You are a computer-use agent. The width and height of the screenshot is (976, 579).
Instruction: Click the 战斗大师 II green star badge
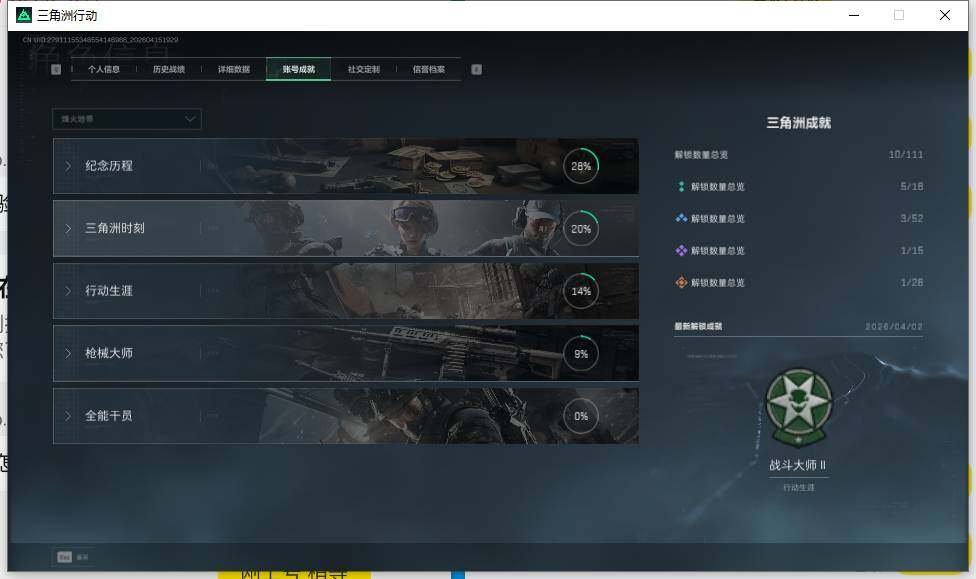(799, 408)
